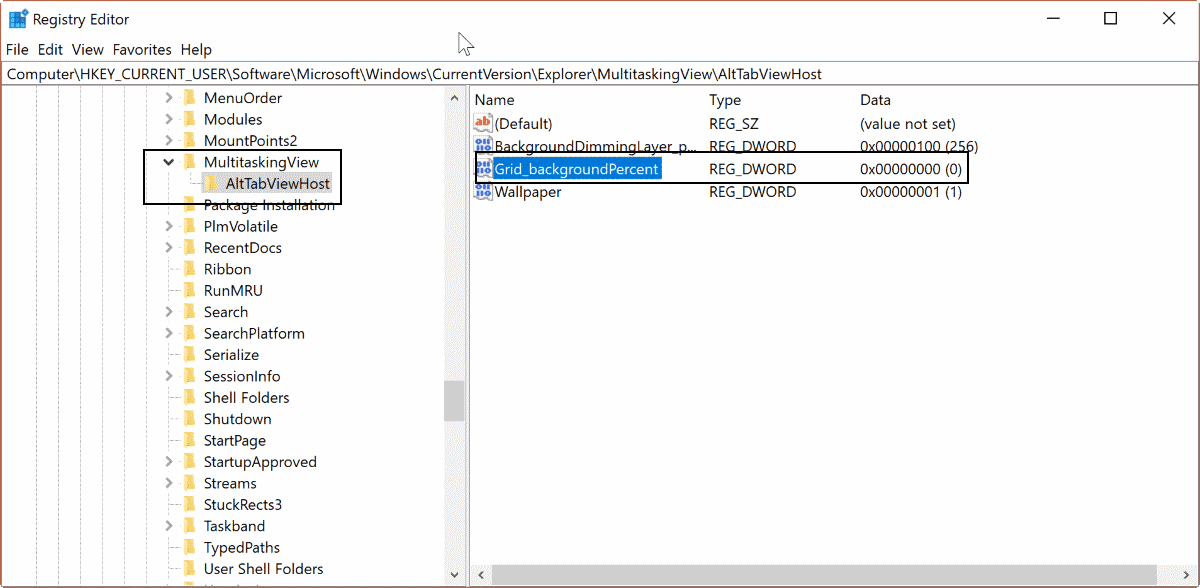Click the Ribbon folder icon
Image resolution: width=1200 pixels, height=588 pixels.
click(x=189, y=269)
